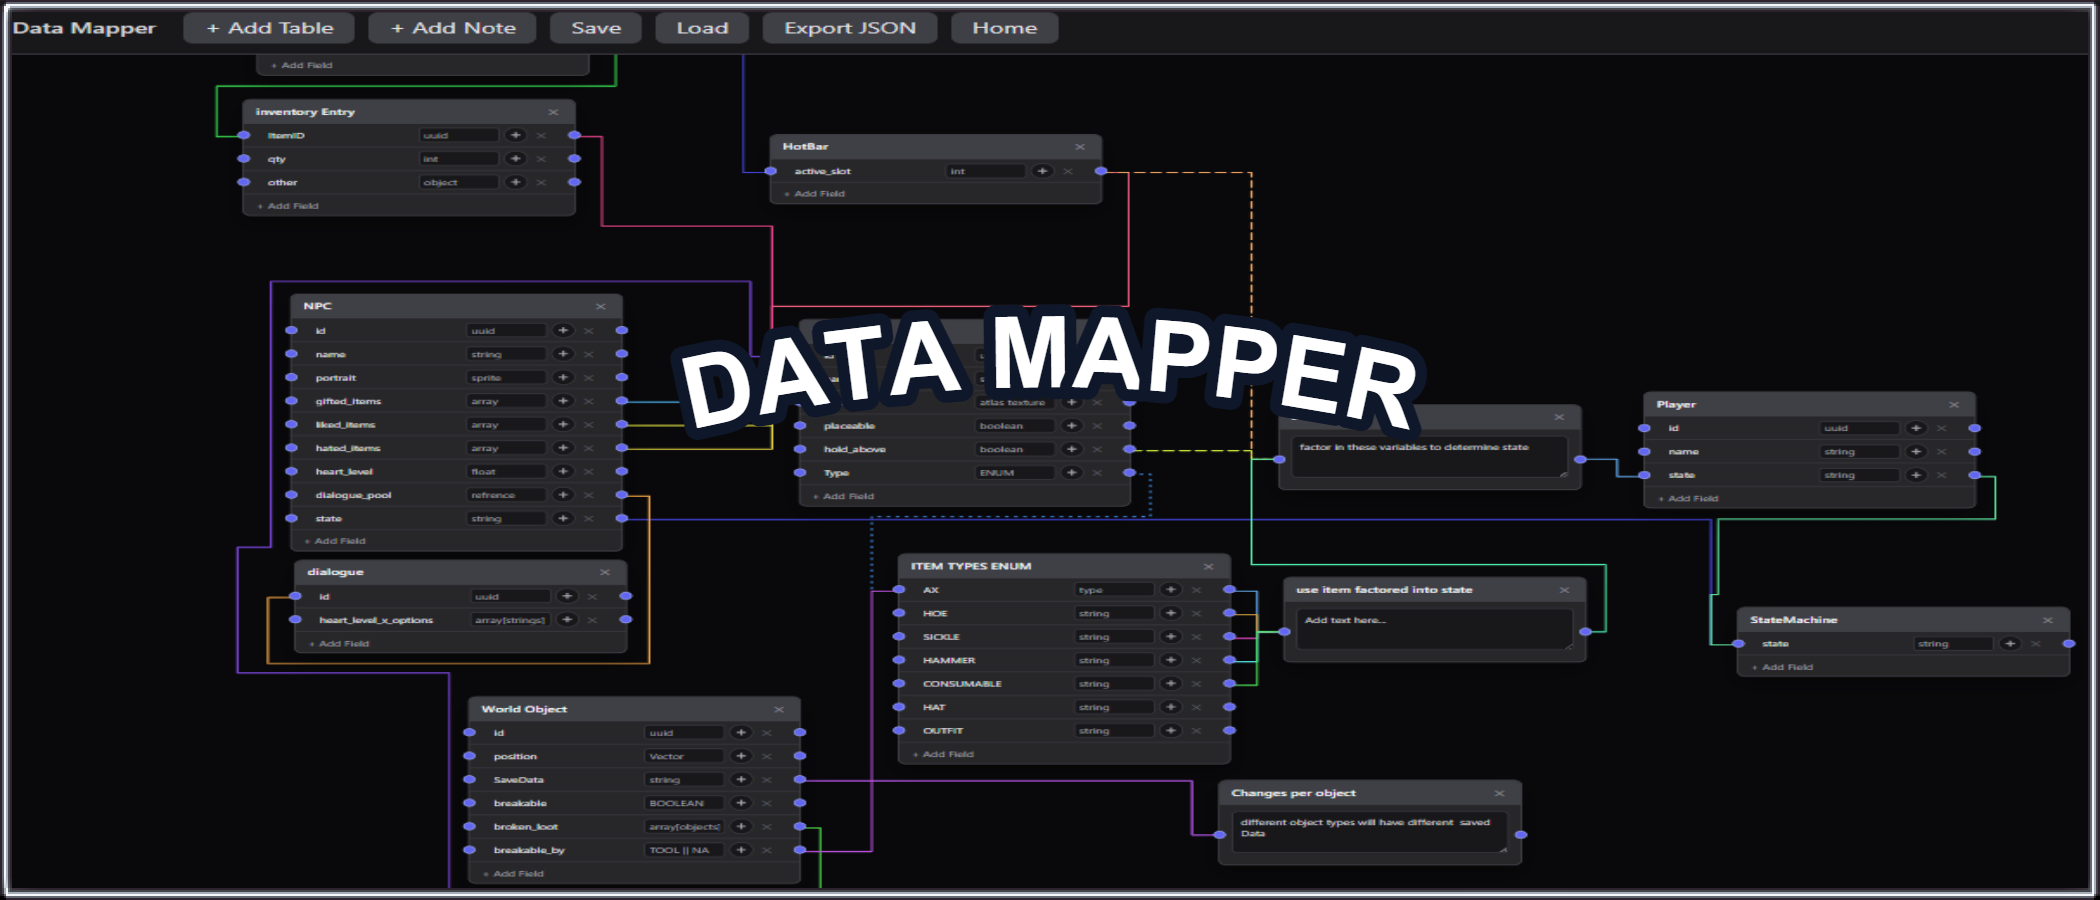The height and width of the screenshot is (900, 2100).
Task: Add a field to the Inventory Entry table
Action: pos(288,206)
